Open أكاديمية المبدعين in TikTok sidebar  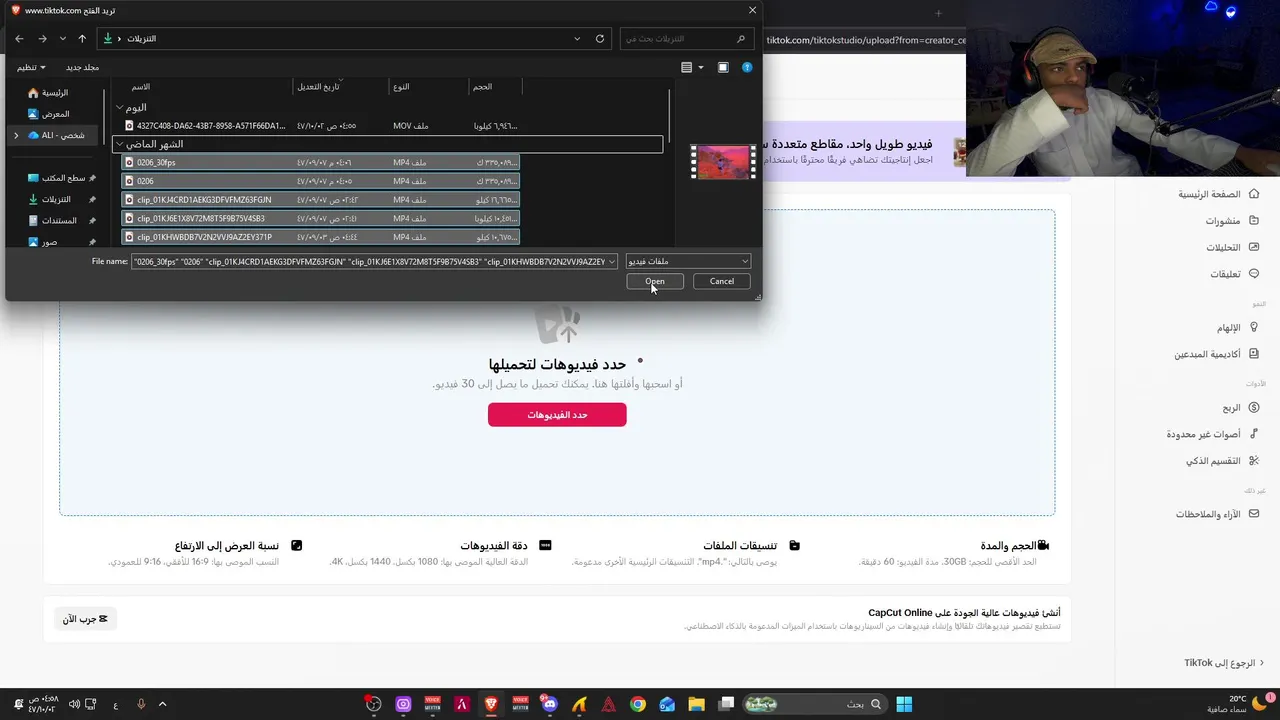point(1216,354)
